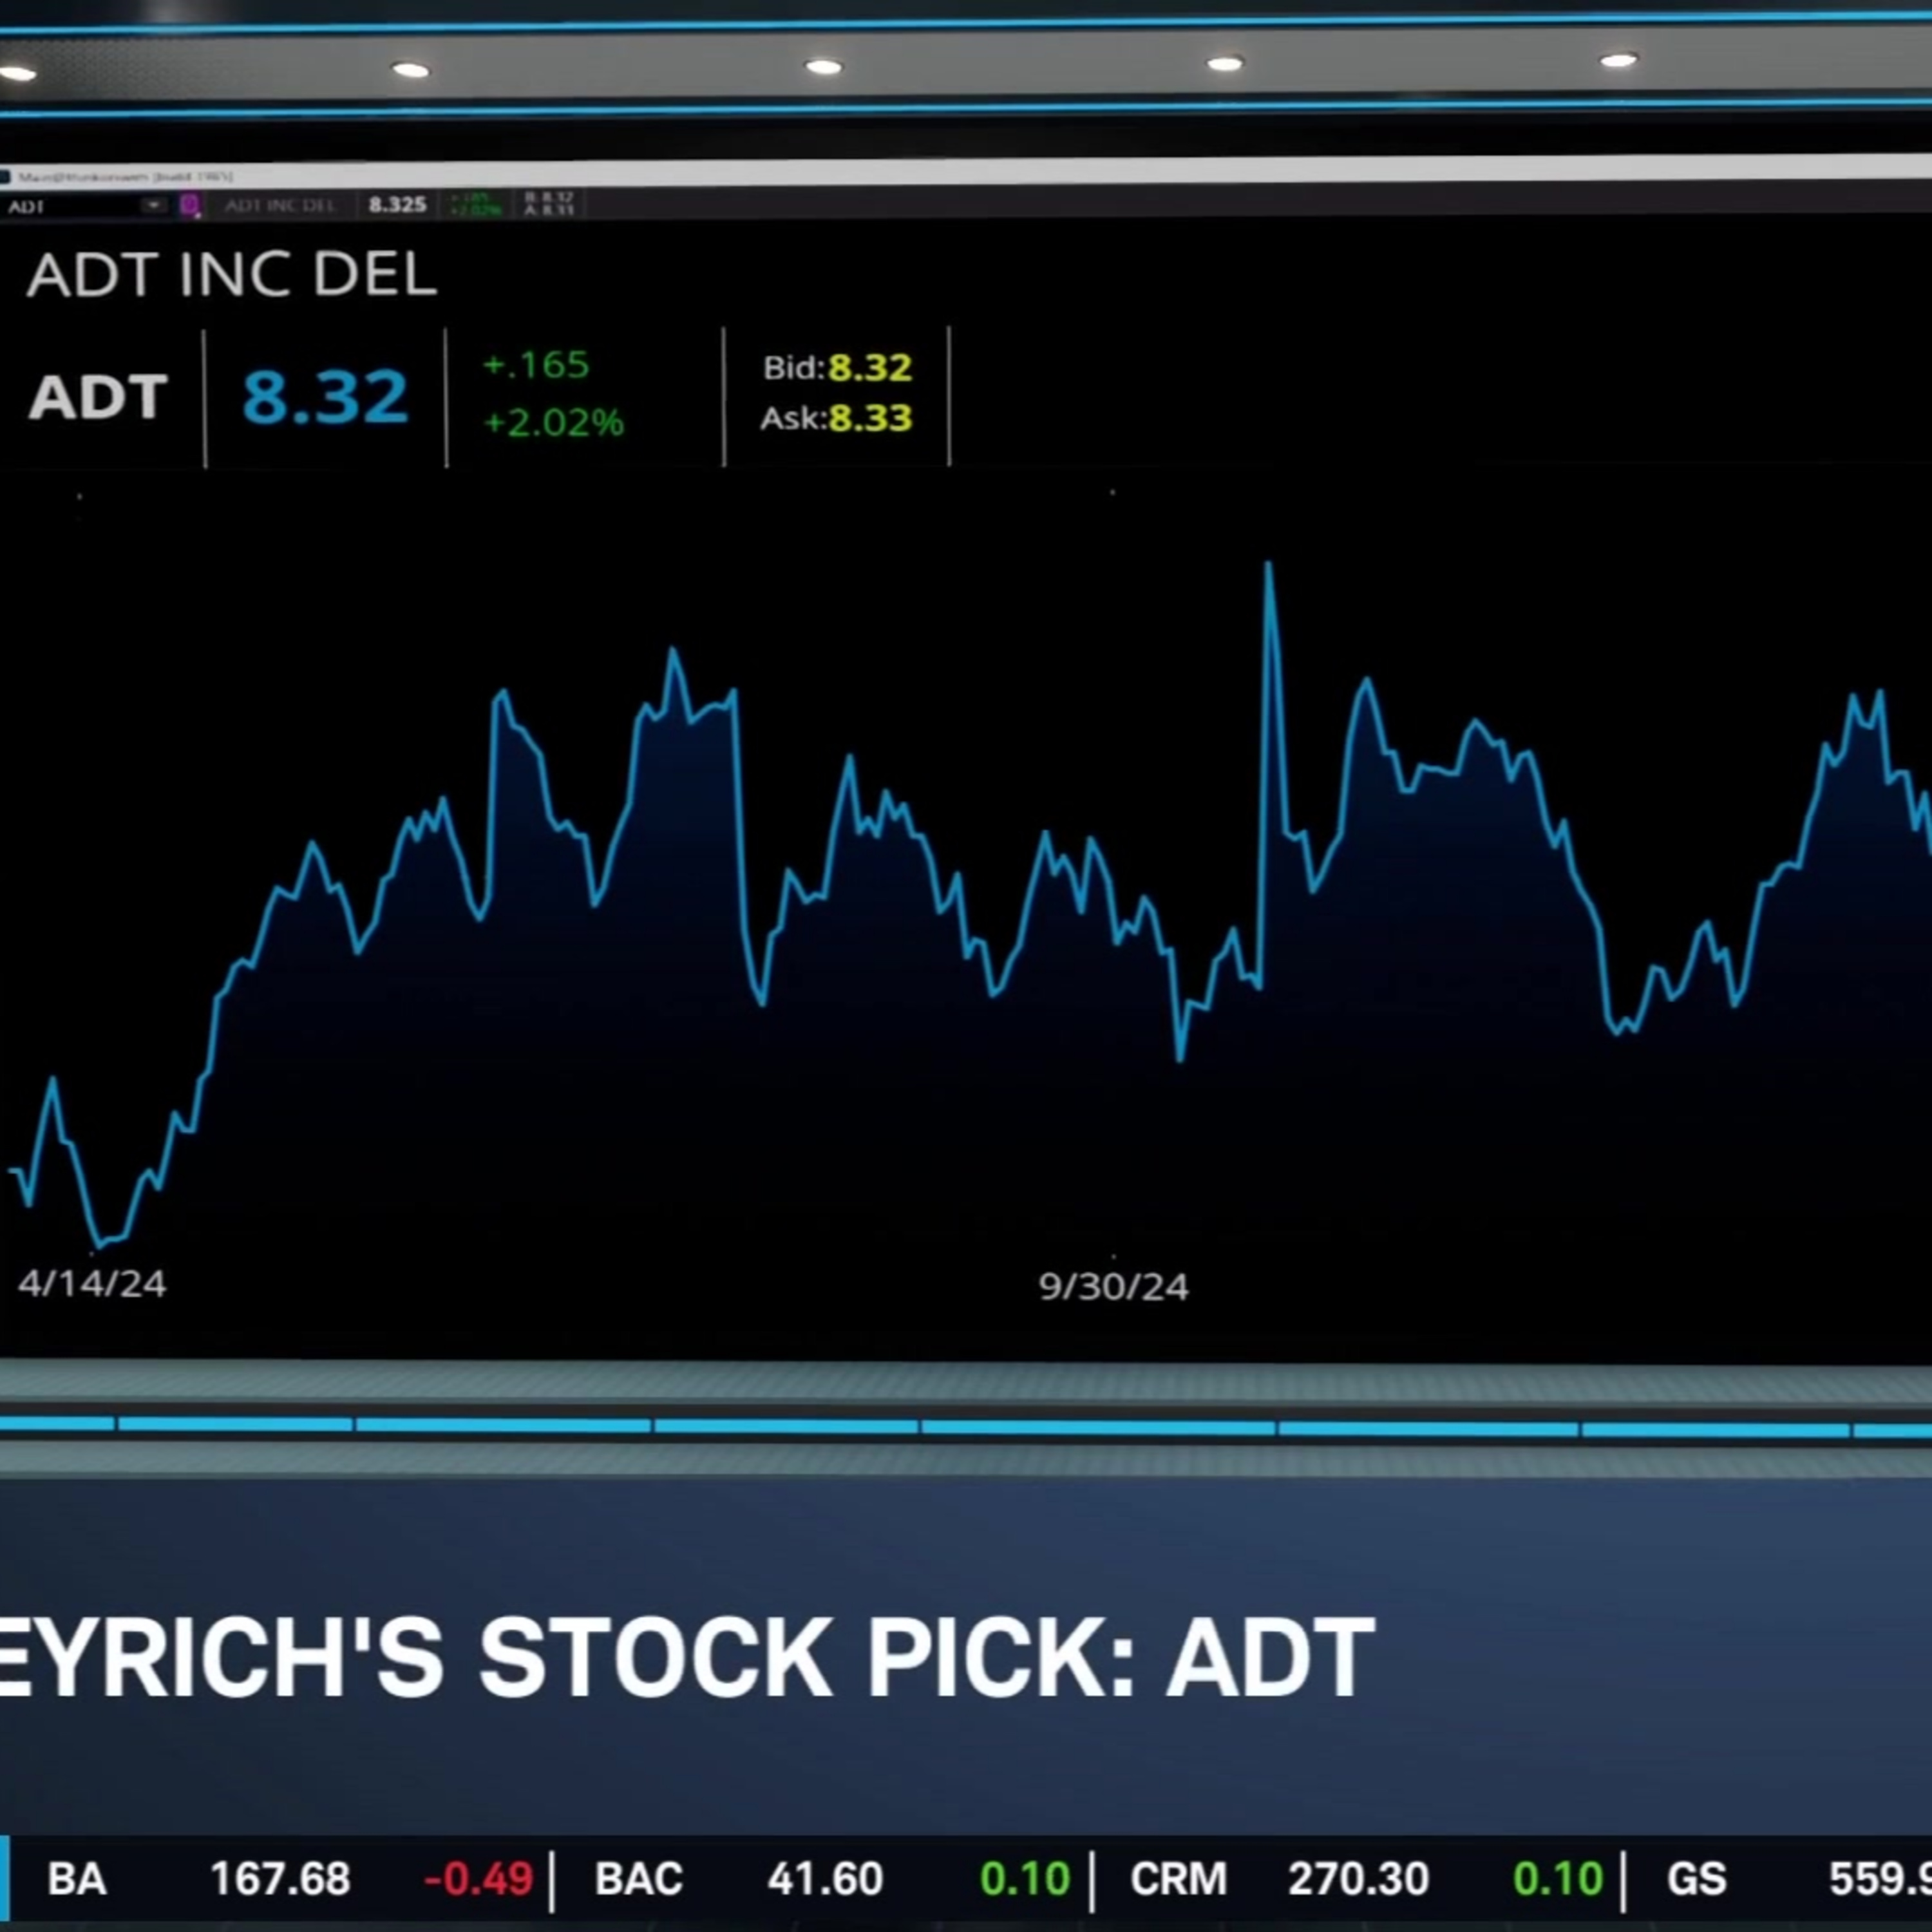1932x1932 pixels.
Task: Click the Ask 8.33 value
Action: click(870, 418)
